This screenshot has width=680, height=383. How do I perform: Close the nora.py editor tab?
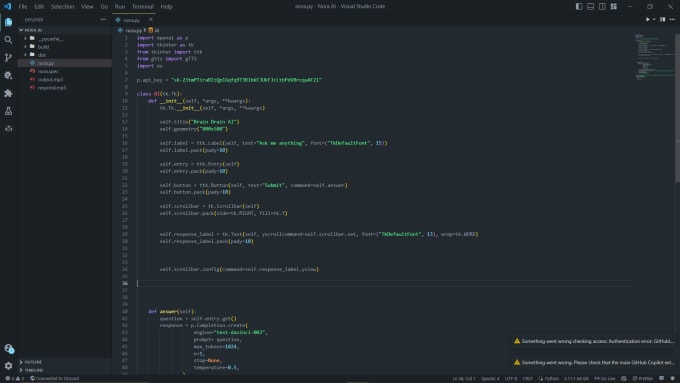coord(150,20)
